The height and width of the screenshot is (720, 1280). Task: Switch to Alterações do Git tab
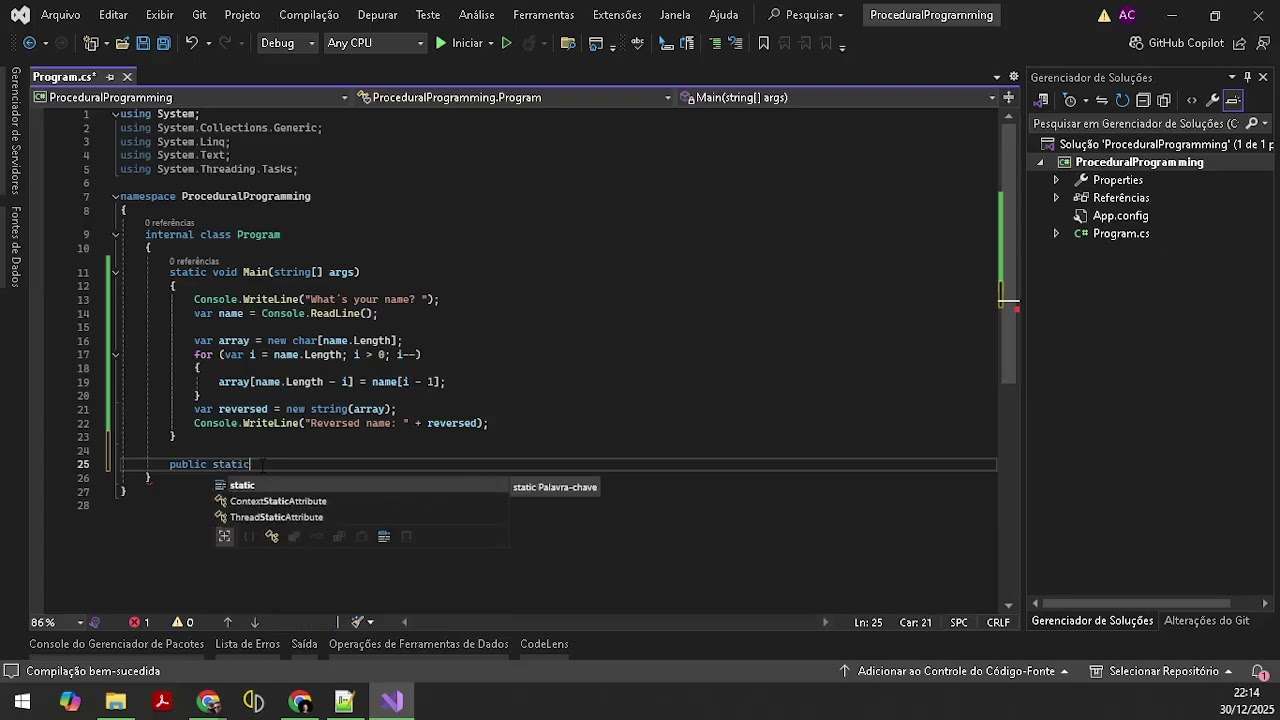(x=1207, y=621)
